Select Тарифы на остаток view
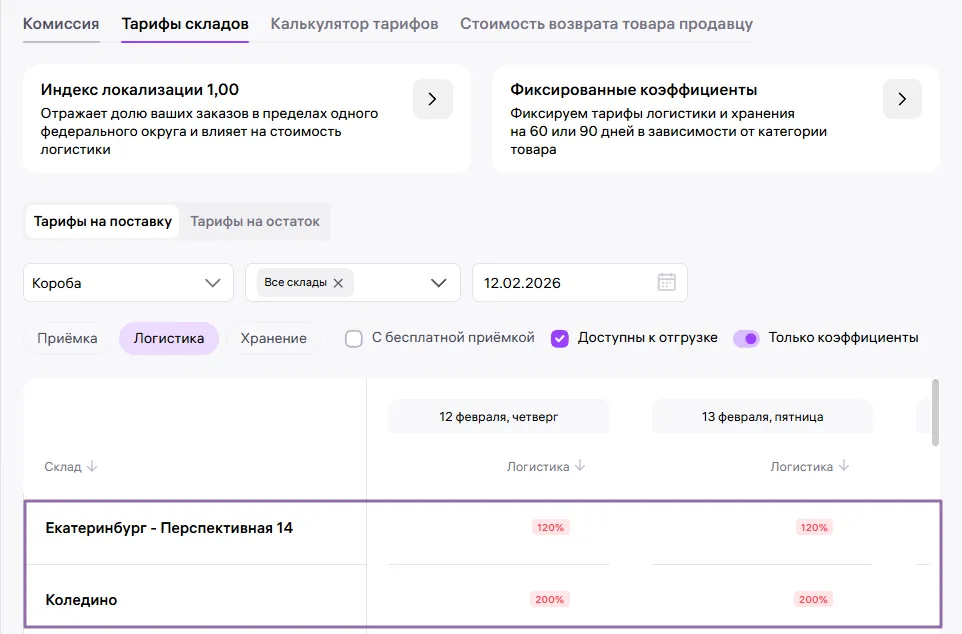 click(255, 221)
